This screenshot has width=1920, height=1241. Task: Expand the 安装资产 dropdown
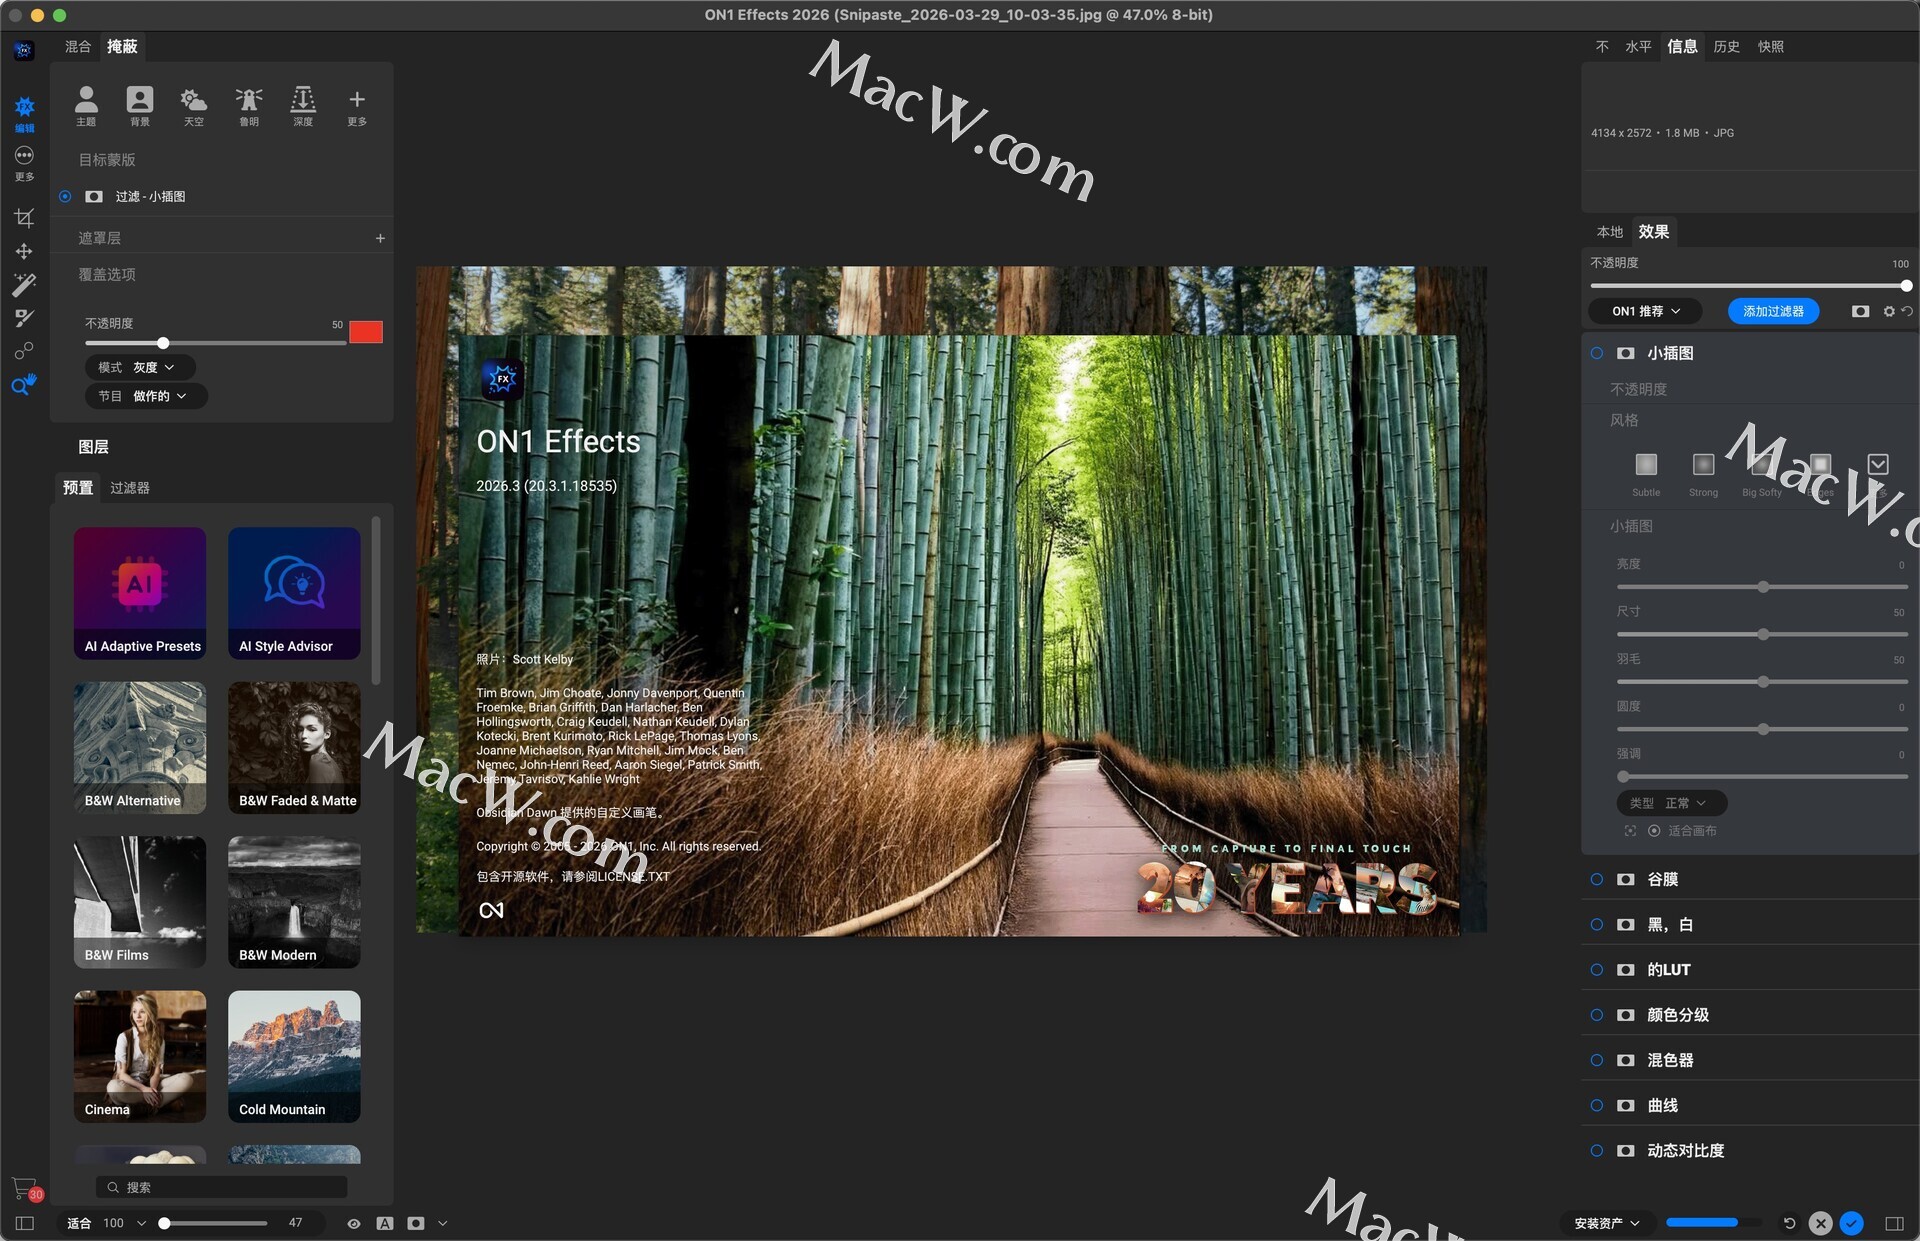click(x=1607, y=1223)
